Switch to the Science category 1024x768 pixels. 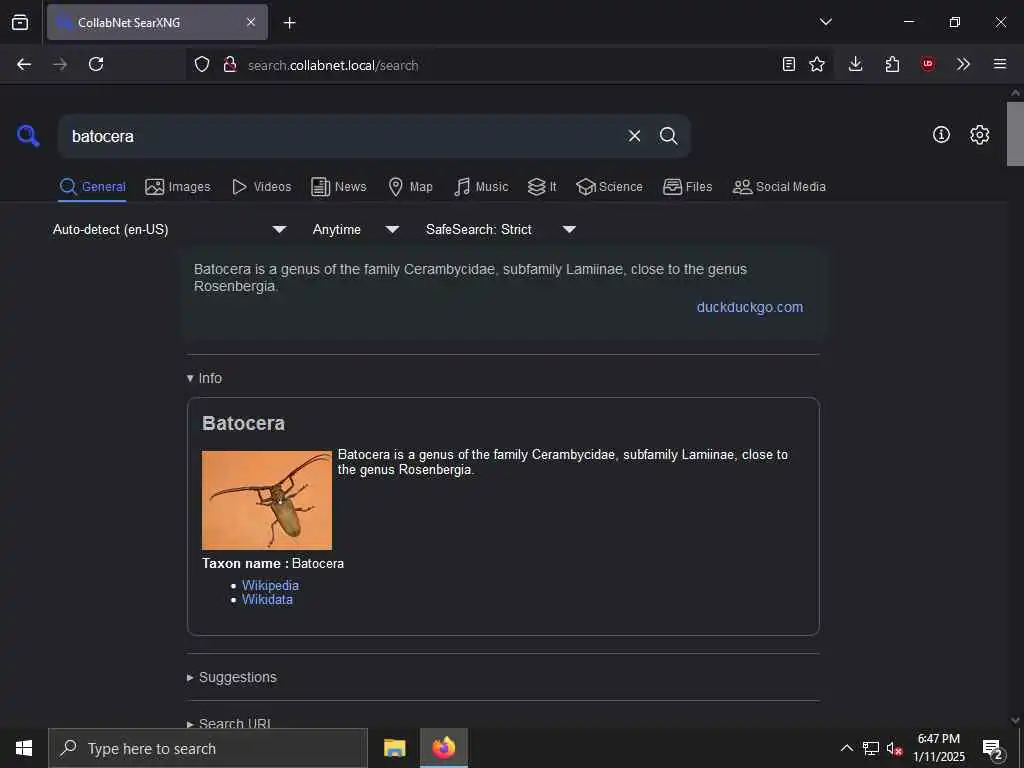[x=609, y=187]
